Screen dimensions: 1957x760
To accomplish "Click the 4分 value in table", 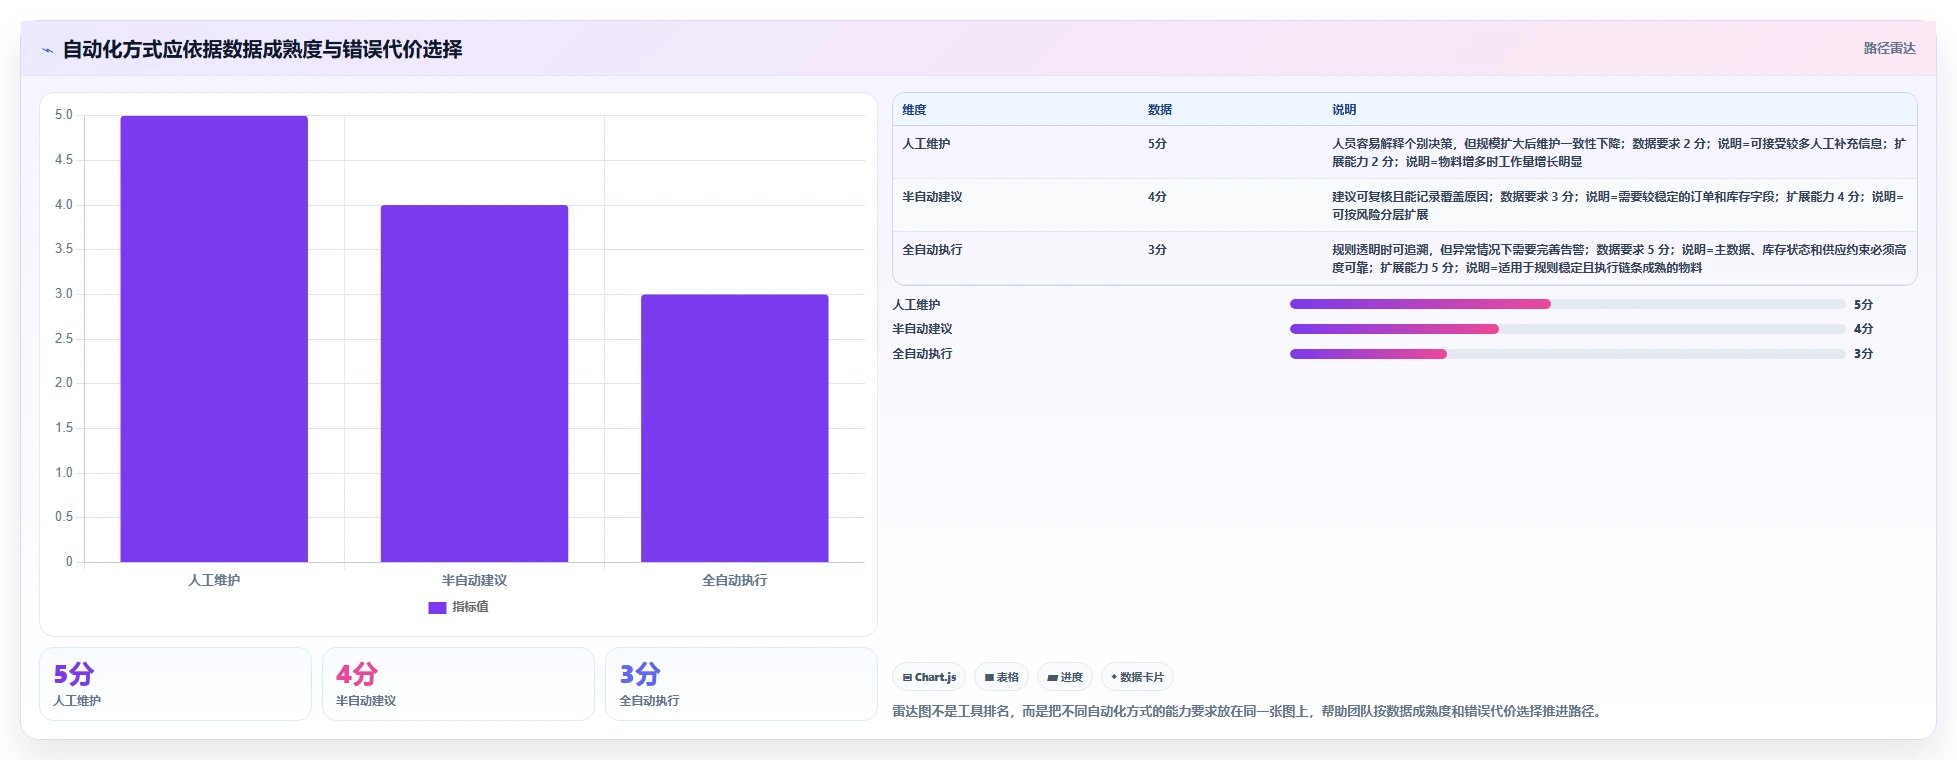I will pyautogui.click(x=1157, y=197).
